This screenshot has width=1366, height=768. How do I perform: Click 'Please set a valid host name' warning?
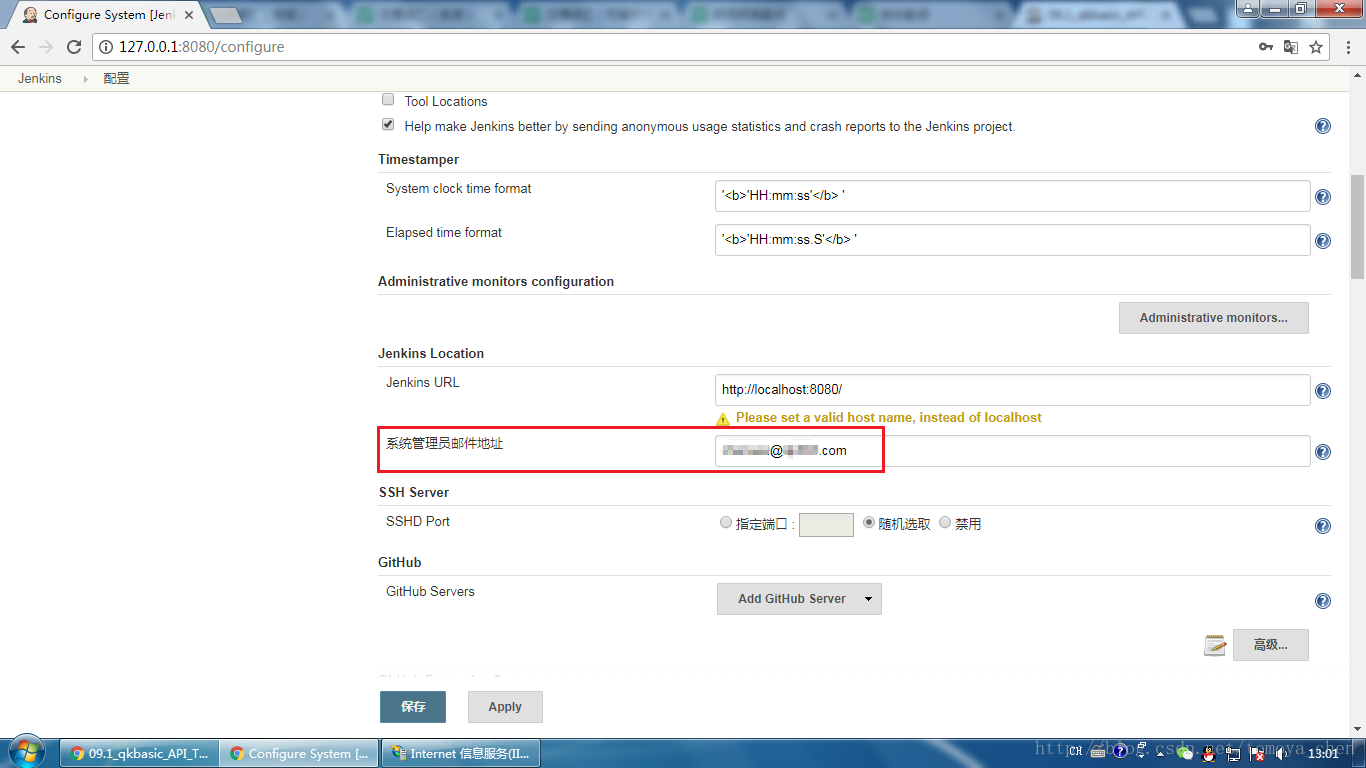[x=888, y=418]
